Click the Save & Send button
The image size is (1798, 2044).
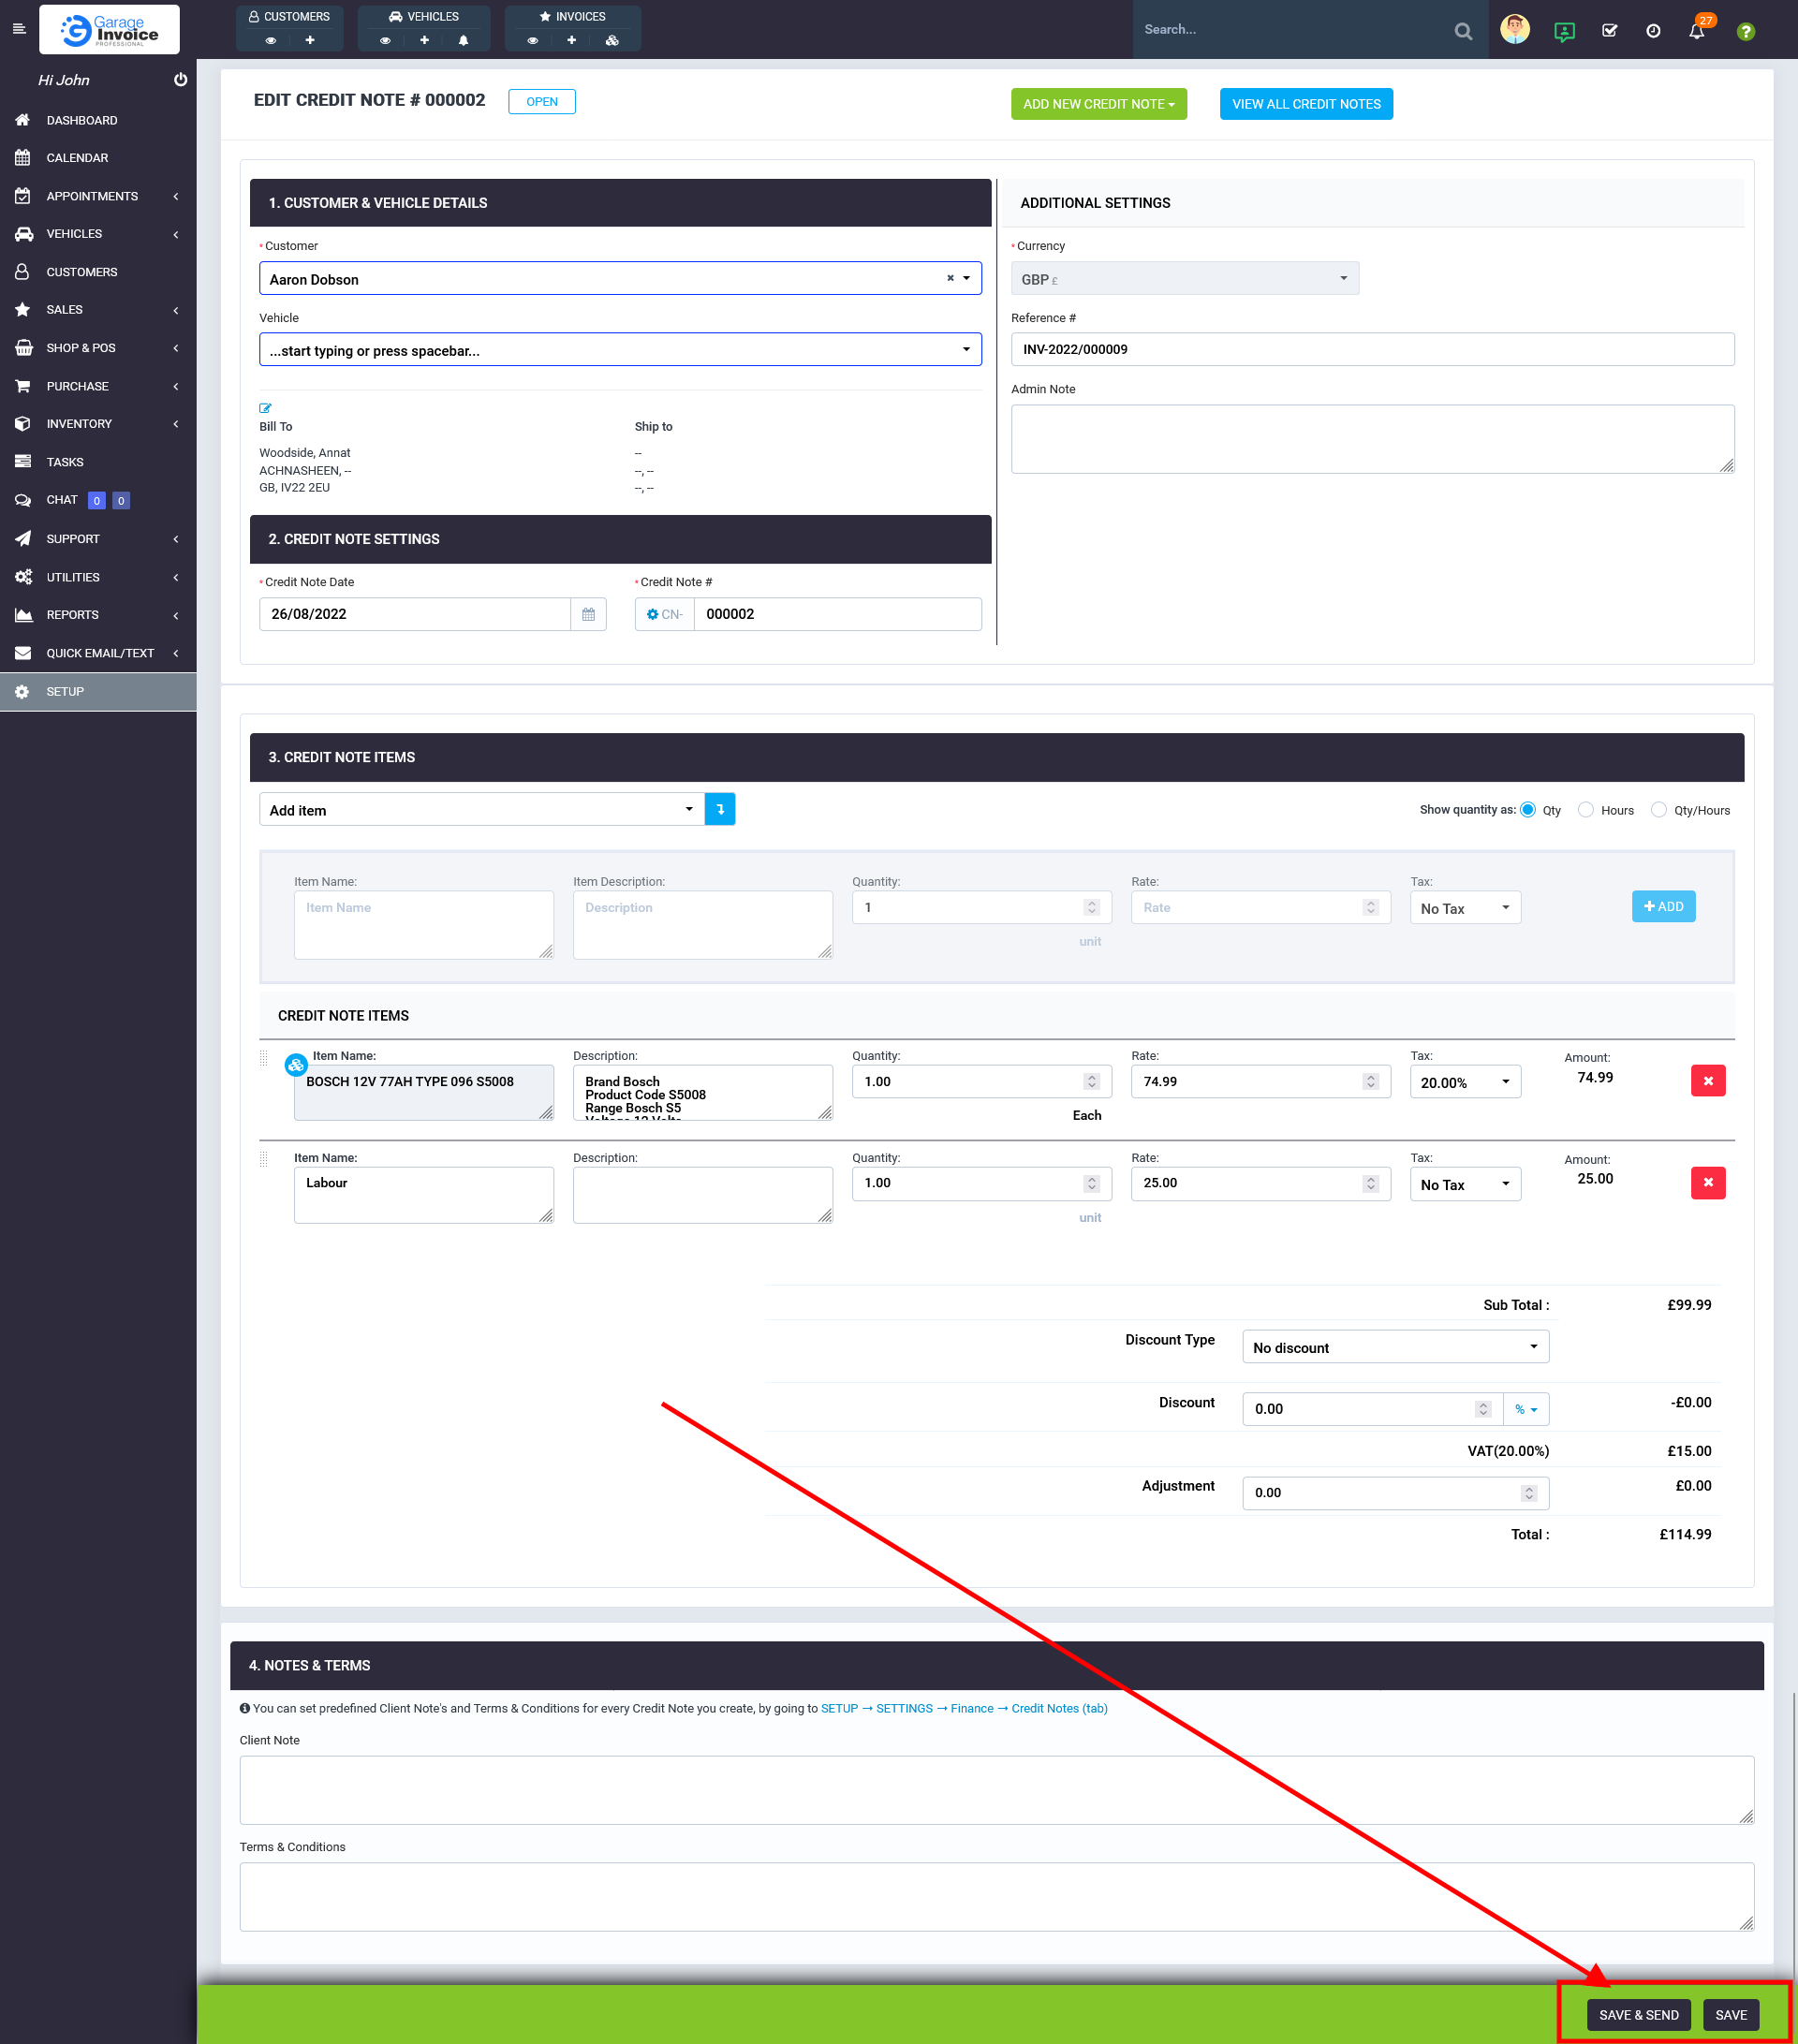[1638, 2014]
